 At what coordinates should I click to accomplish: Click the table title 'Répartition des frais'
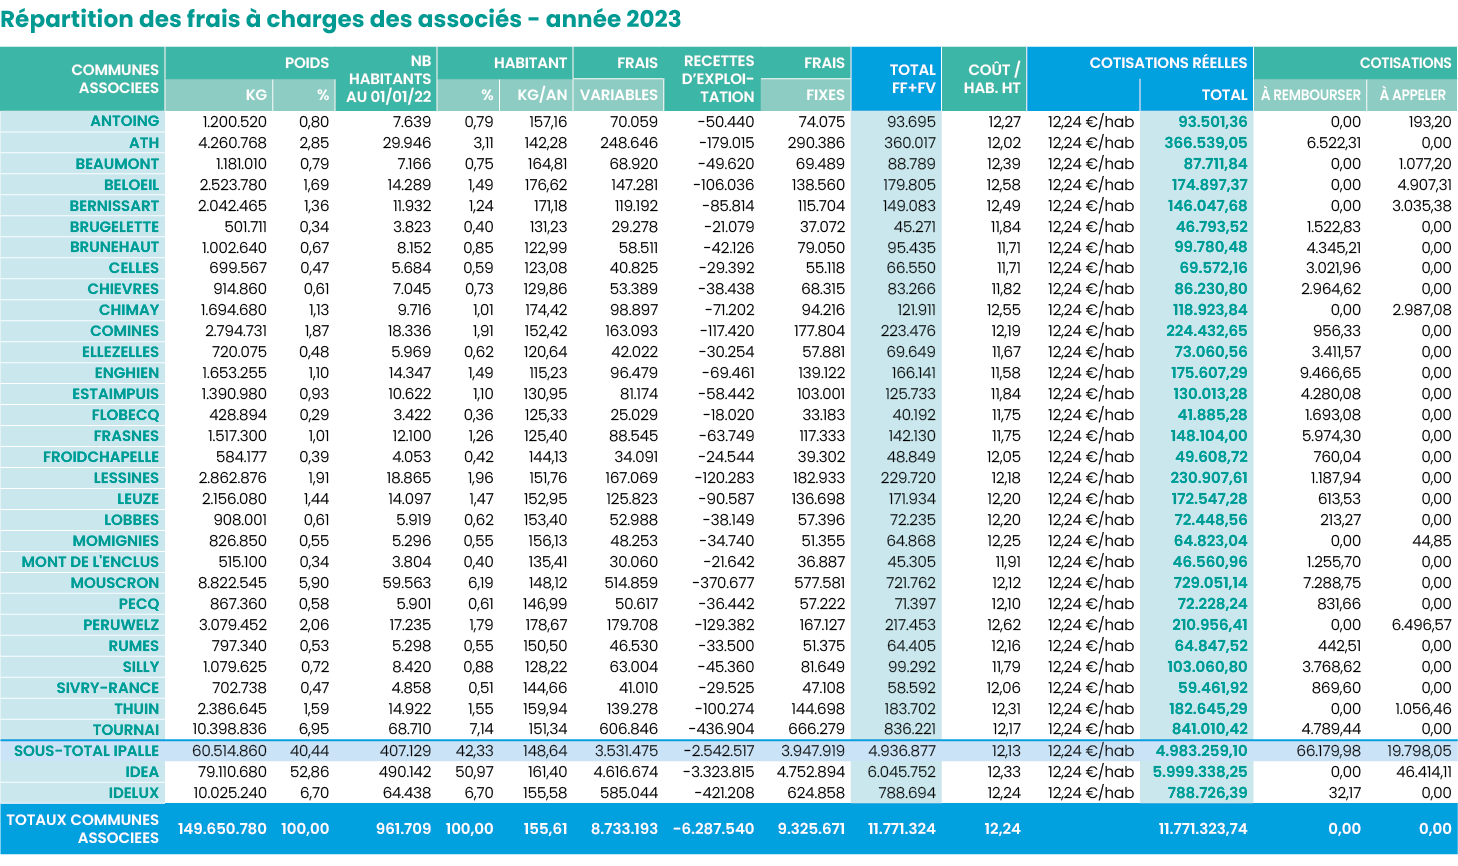coord(340,19)
